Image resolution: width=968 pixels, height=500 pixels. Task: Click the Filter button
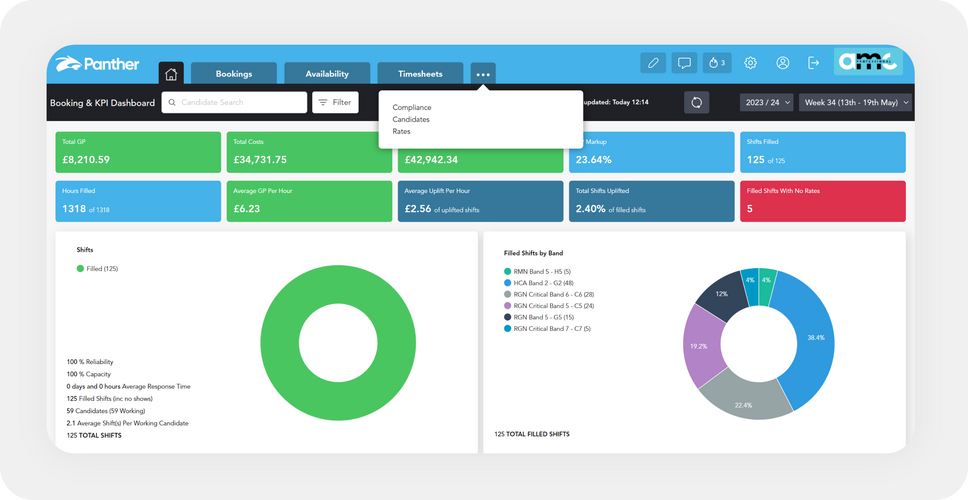point(335,102)
